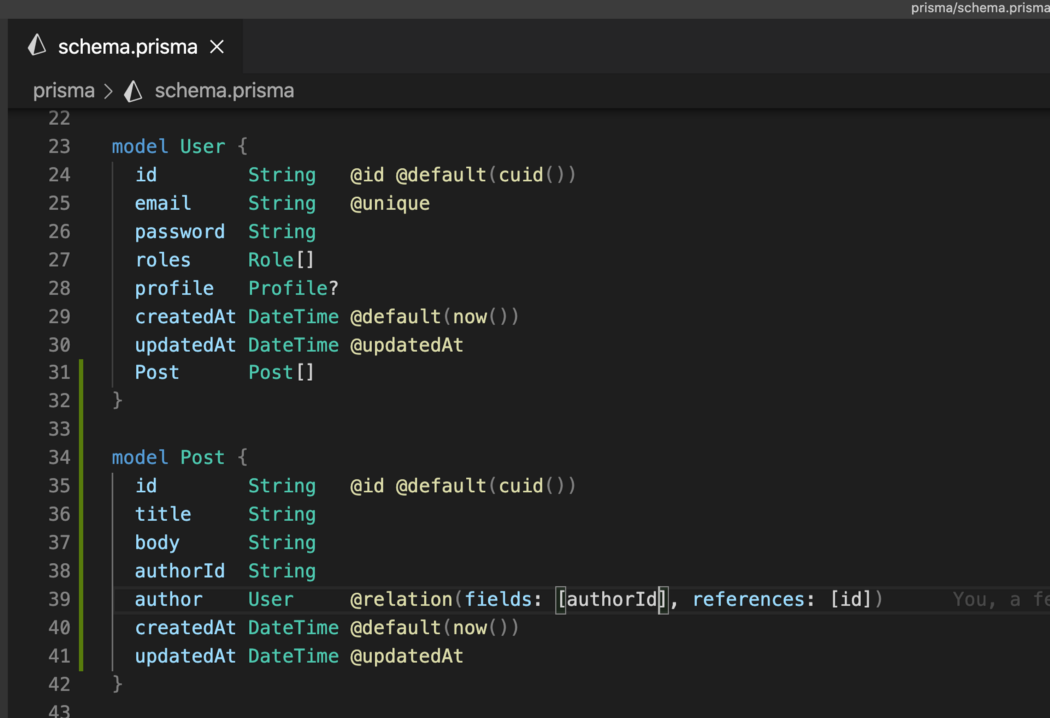Screen dimensions: 1050x718
Task: Click 'fields:' in the relation attribute
Action: [502, 599]
